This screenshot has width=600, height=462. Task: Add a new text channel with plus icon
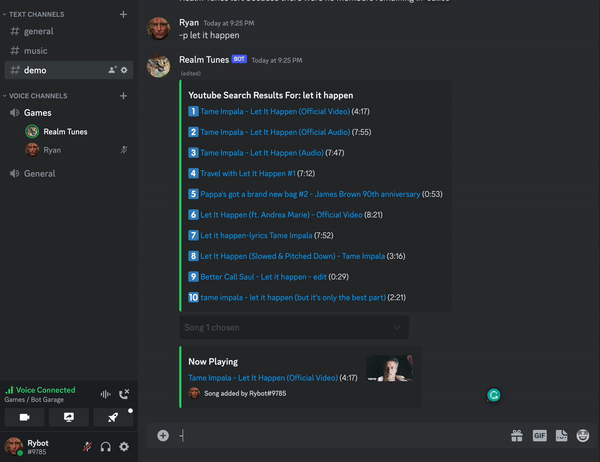click(x=123, y=15)
